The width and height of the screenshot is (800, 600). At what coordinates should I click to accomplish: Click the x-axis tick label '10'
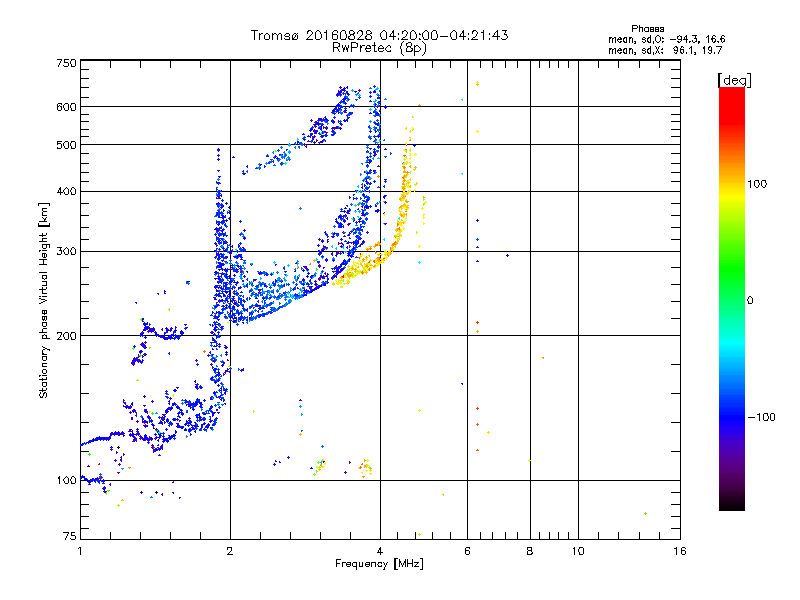[x=578, y=551]
